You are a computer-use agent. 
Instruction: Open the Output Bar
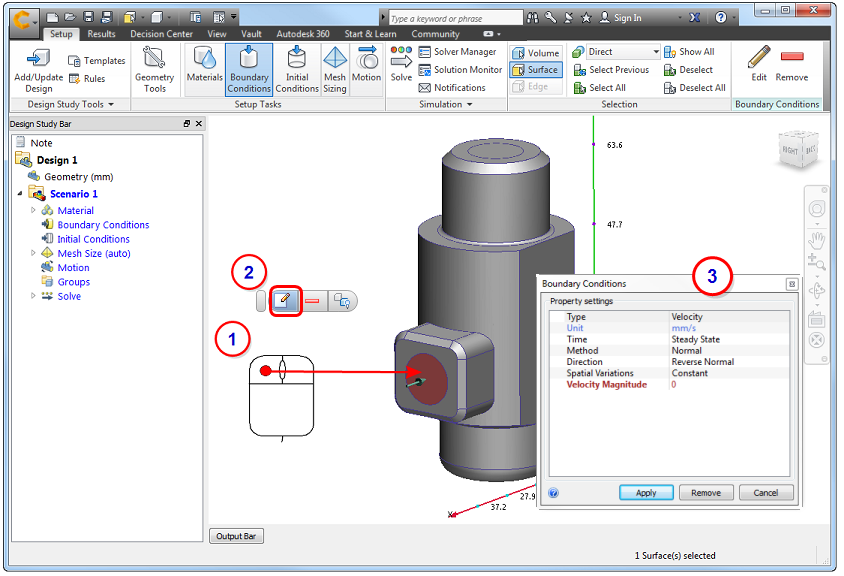coord(236,535)
